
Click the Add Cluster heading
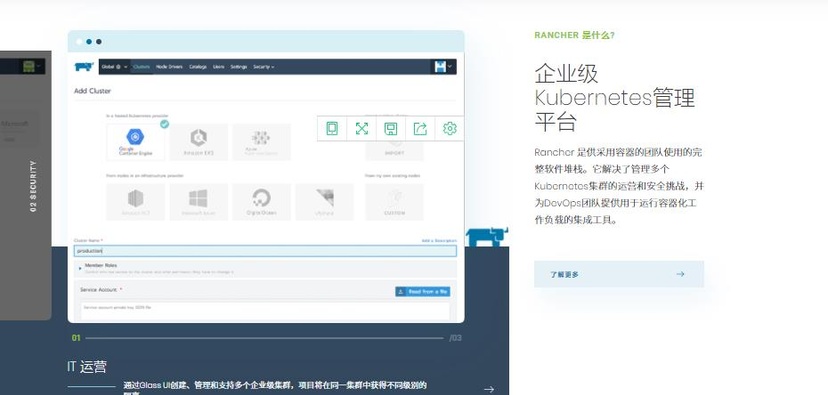(92, 91)
